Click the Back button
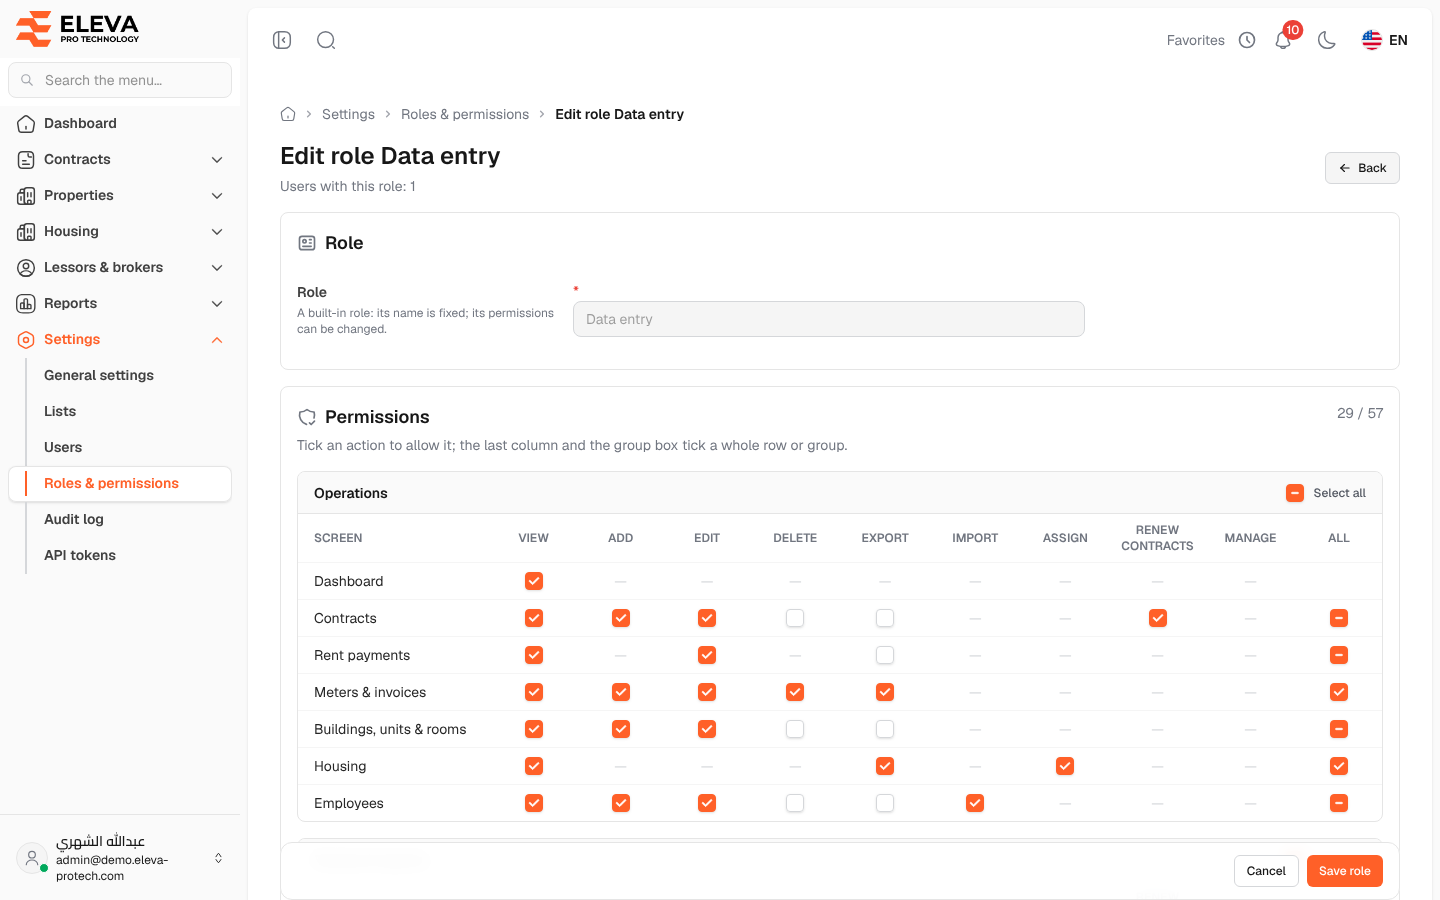The image size is (1440, 900). coord(1362,168)
